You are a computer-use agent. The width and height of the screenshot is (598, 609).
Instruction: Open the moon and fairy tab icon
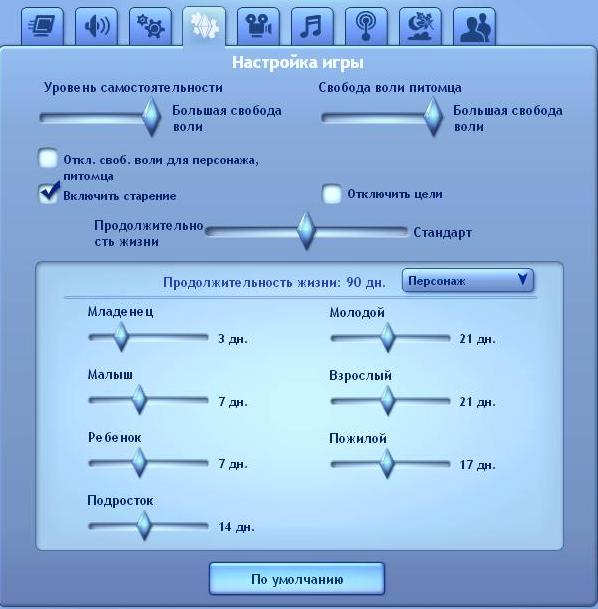pyautogui.click(x=420, y=27)
